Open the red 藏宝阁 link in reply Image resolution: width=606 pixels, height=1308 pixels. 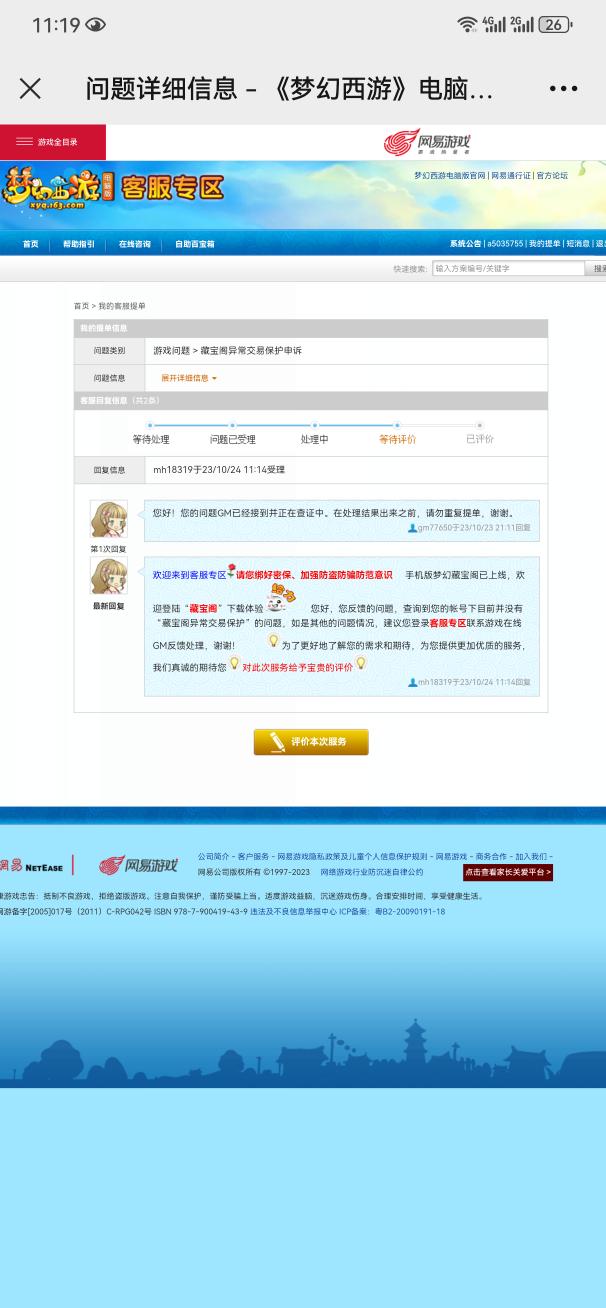202,608
